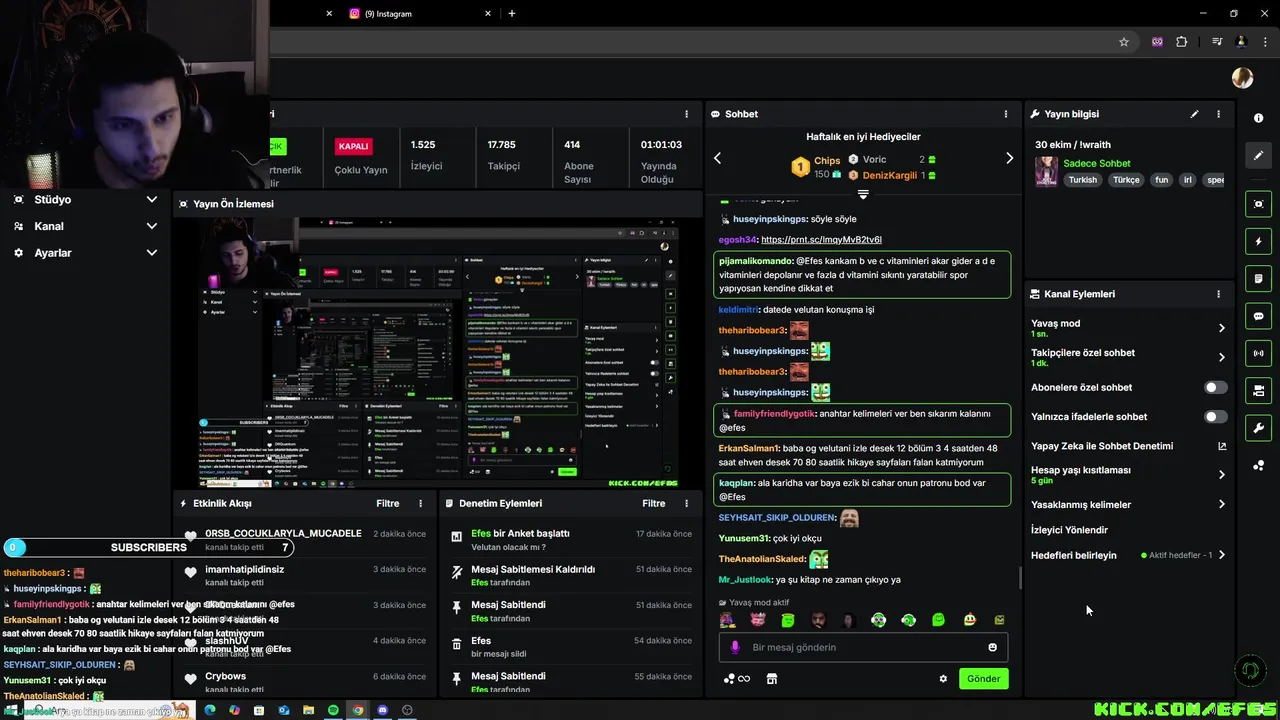Open Takipçilere özel sohbet options arrow

tap(1221, 357)
